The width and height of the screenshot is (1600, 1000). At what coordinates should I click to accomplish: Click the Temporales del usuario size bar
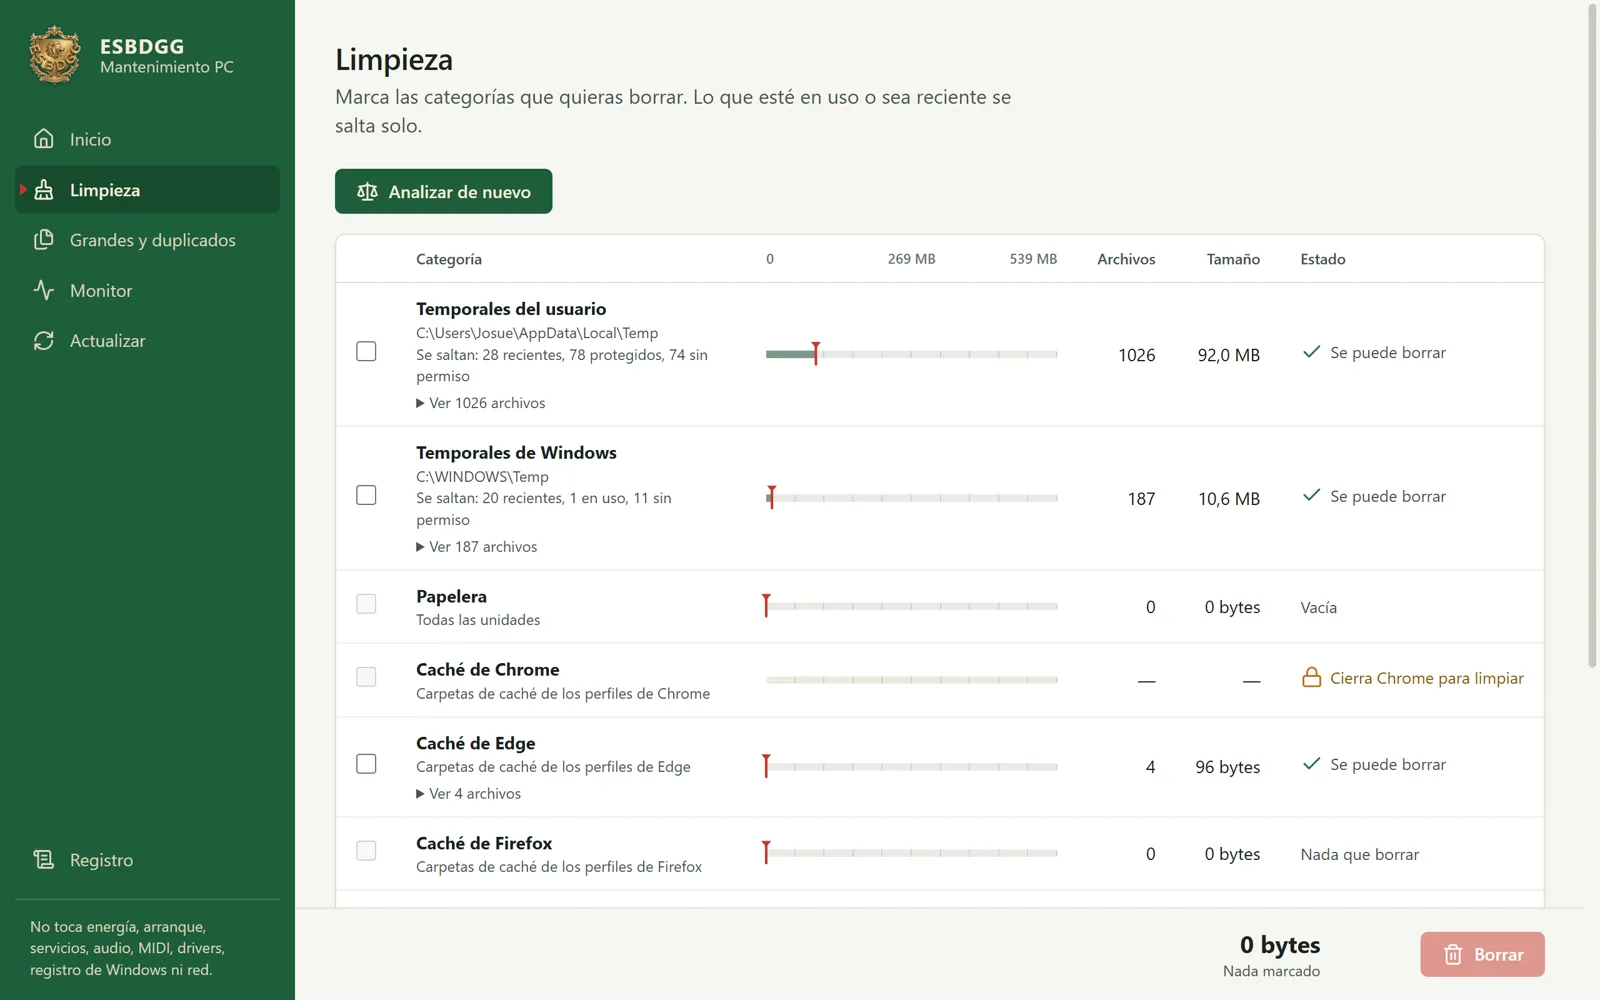coord(911,354)
